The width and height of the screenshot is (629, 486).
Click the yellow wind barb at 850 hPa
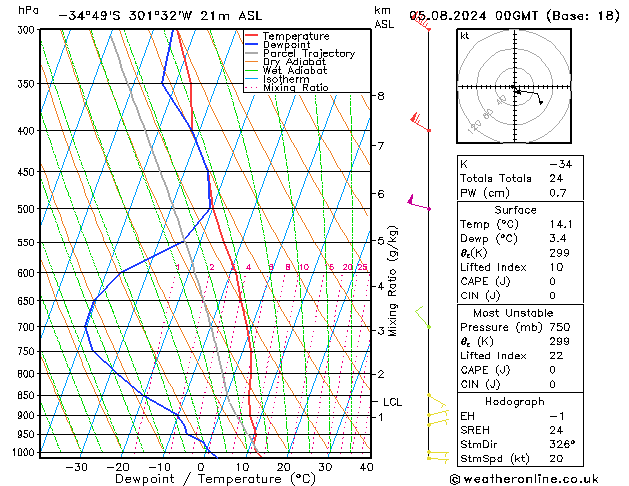437,401
